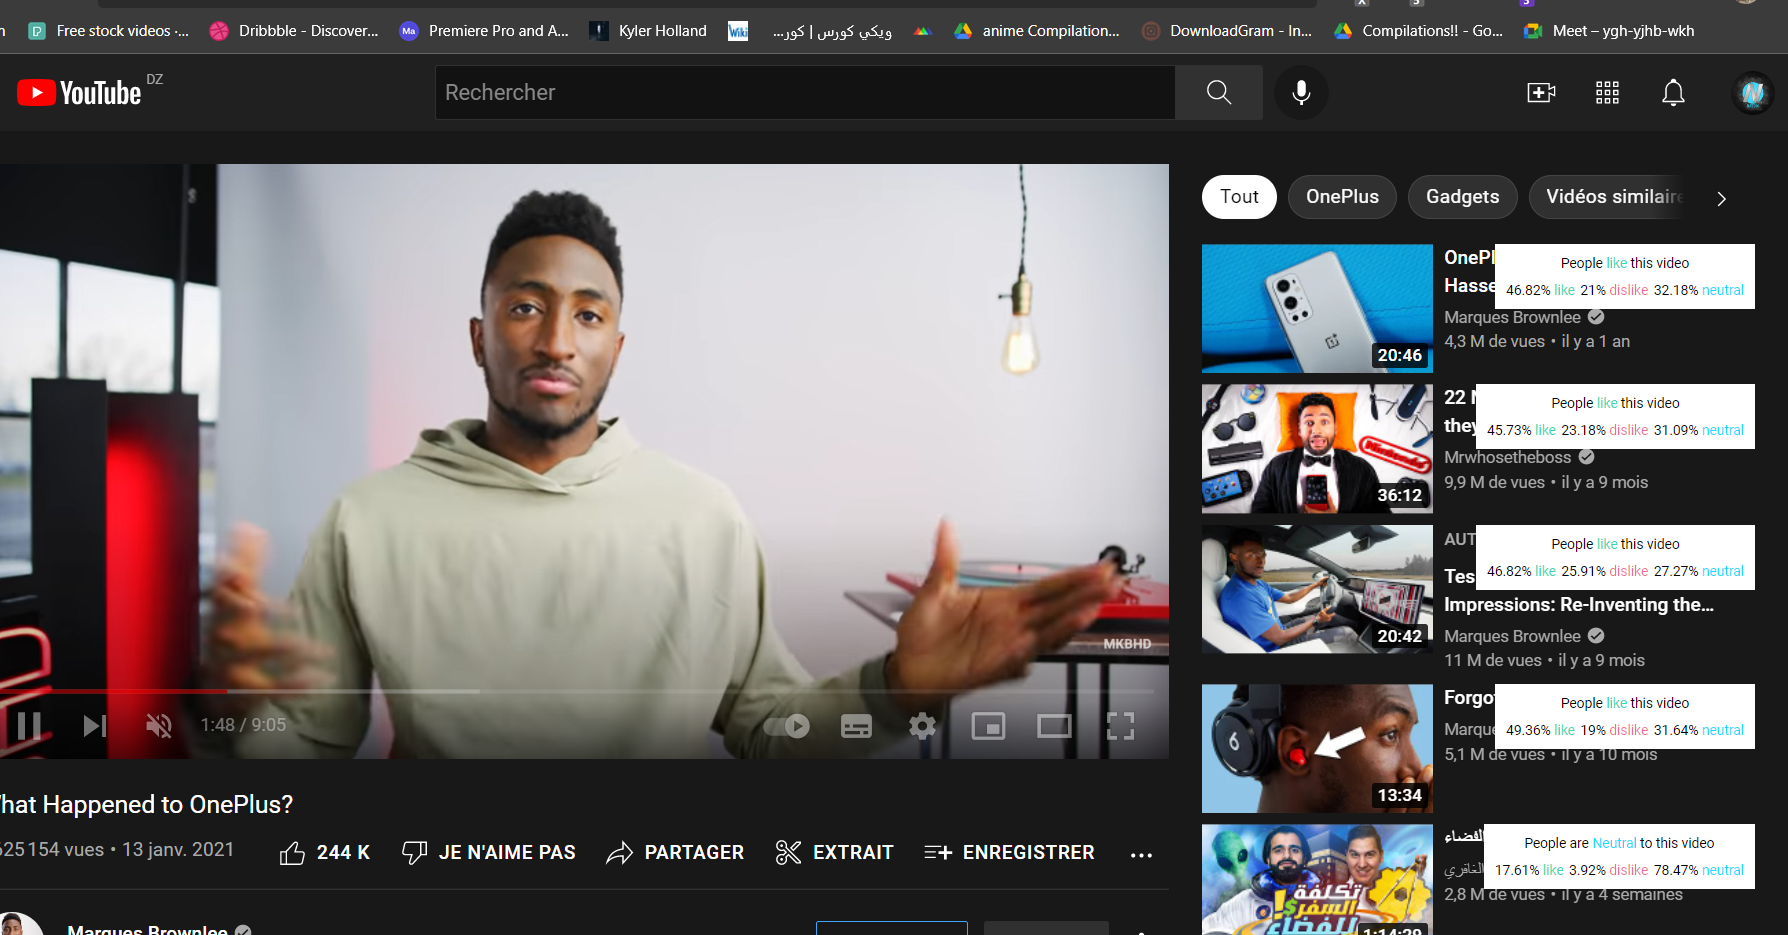Select the Tout filter chip

1239,197
